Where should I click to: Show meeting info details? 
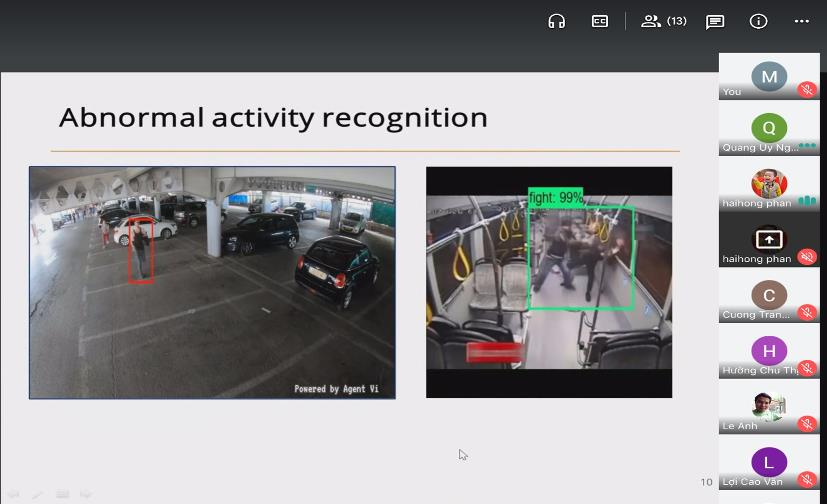point(758,21)
